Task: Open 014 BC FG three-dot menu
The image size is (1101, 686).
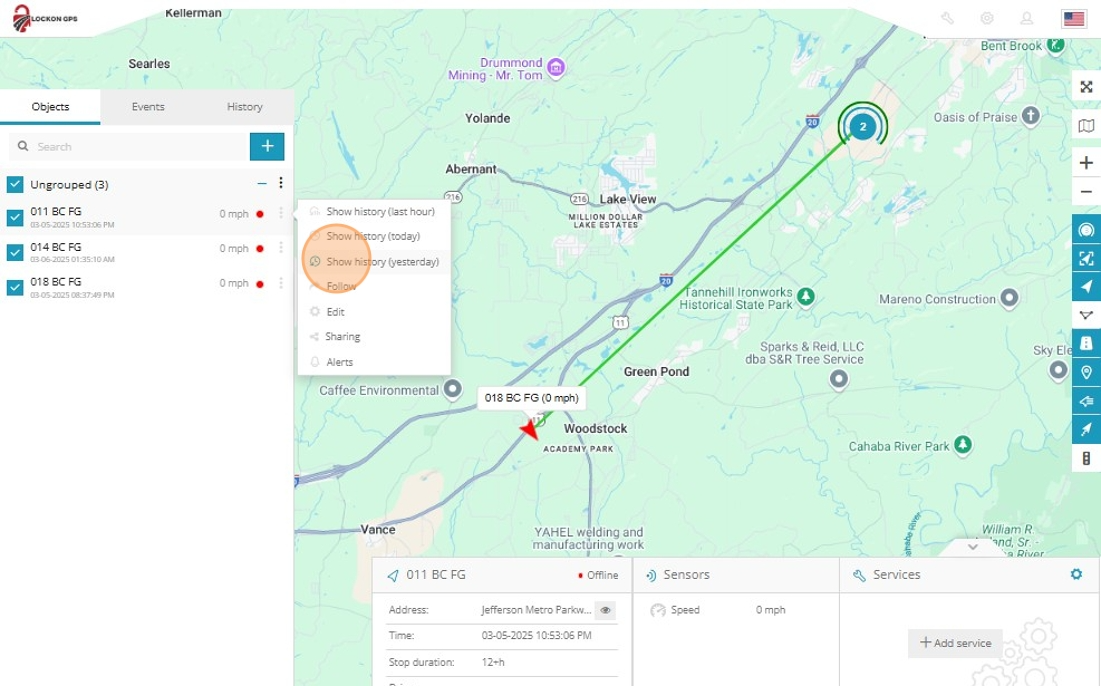Action: (281, 247)
